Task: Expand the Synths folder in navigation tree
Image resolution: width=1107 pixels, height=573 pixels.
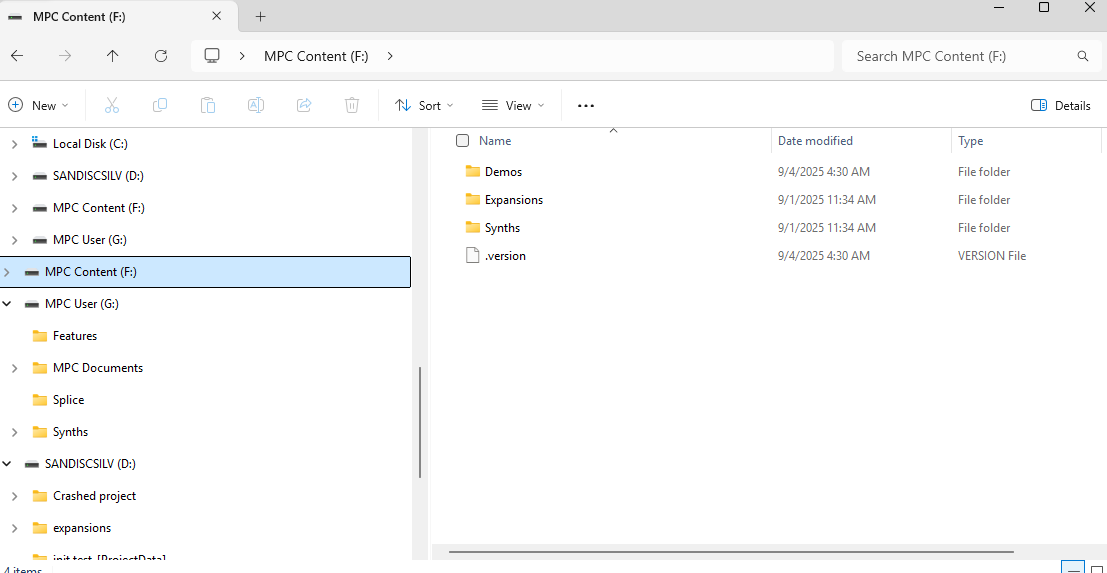Action: 15,432
